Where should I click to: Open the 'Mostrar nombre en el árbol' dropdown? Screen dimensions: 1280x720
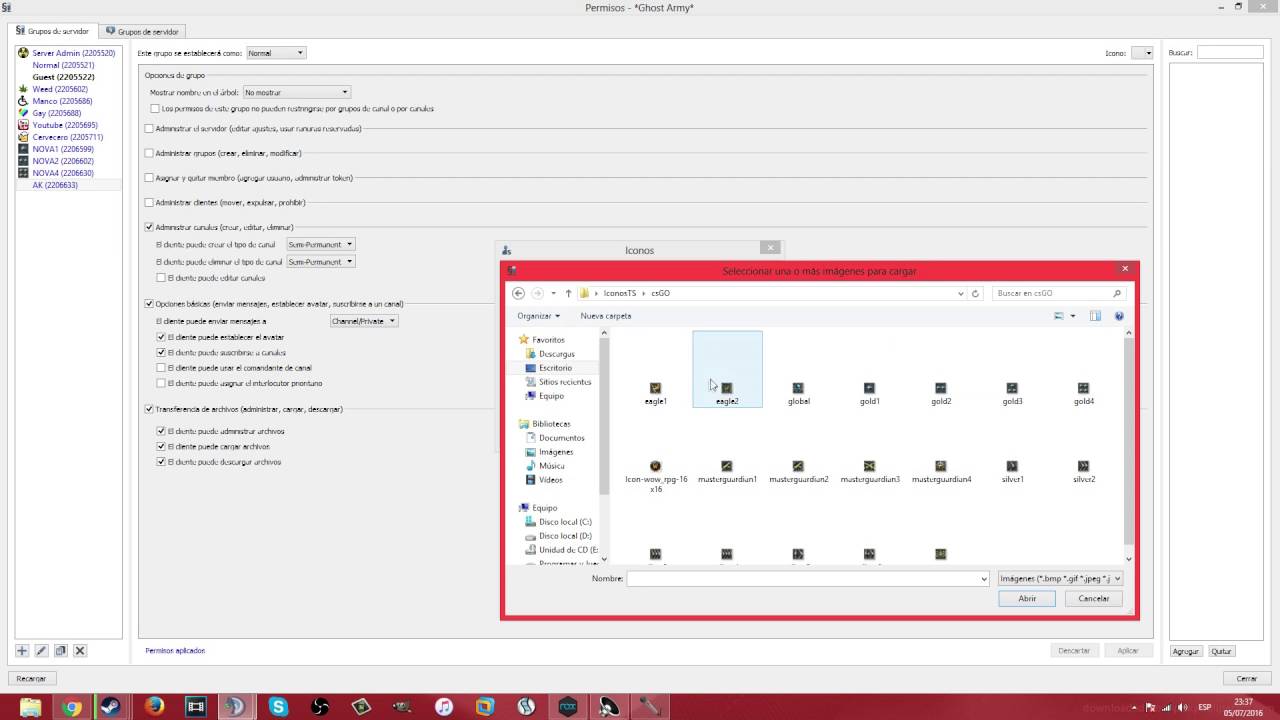[296, 92]
